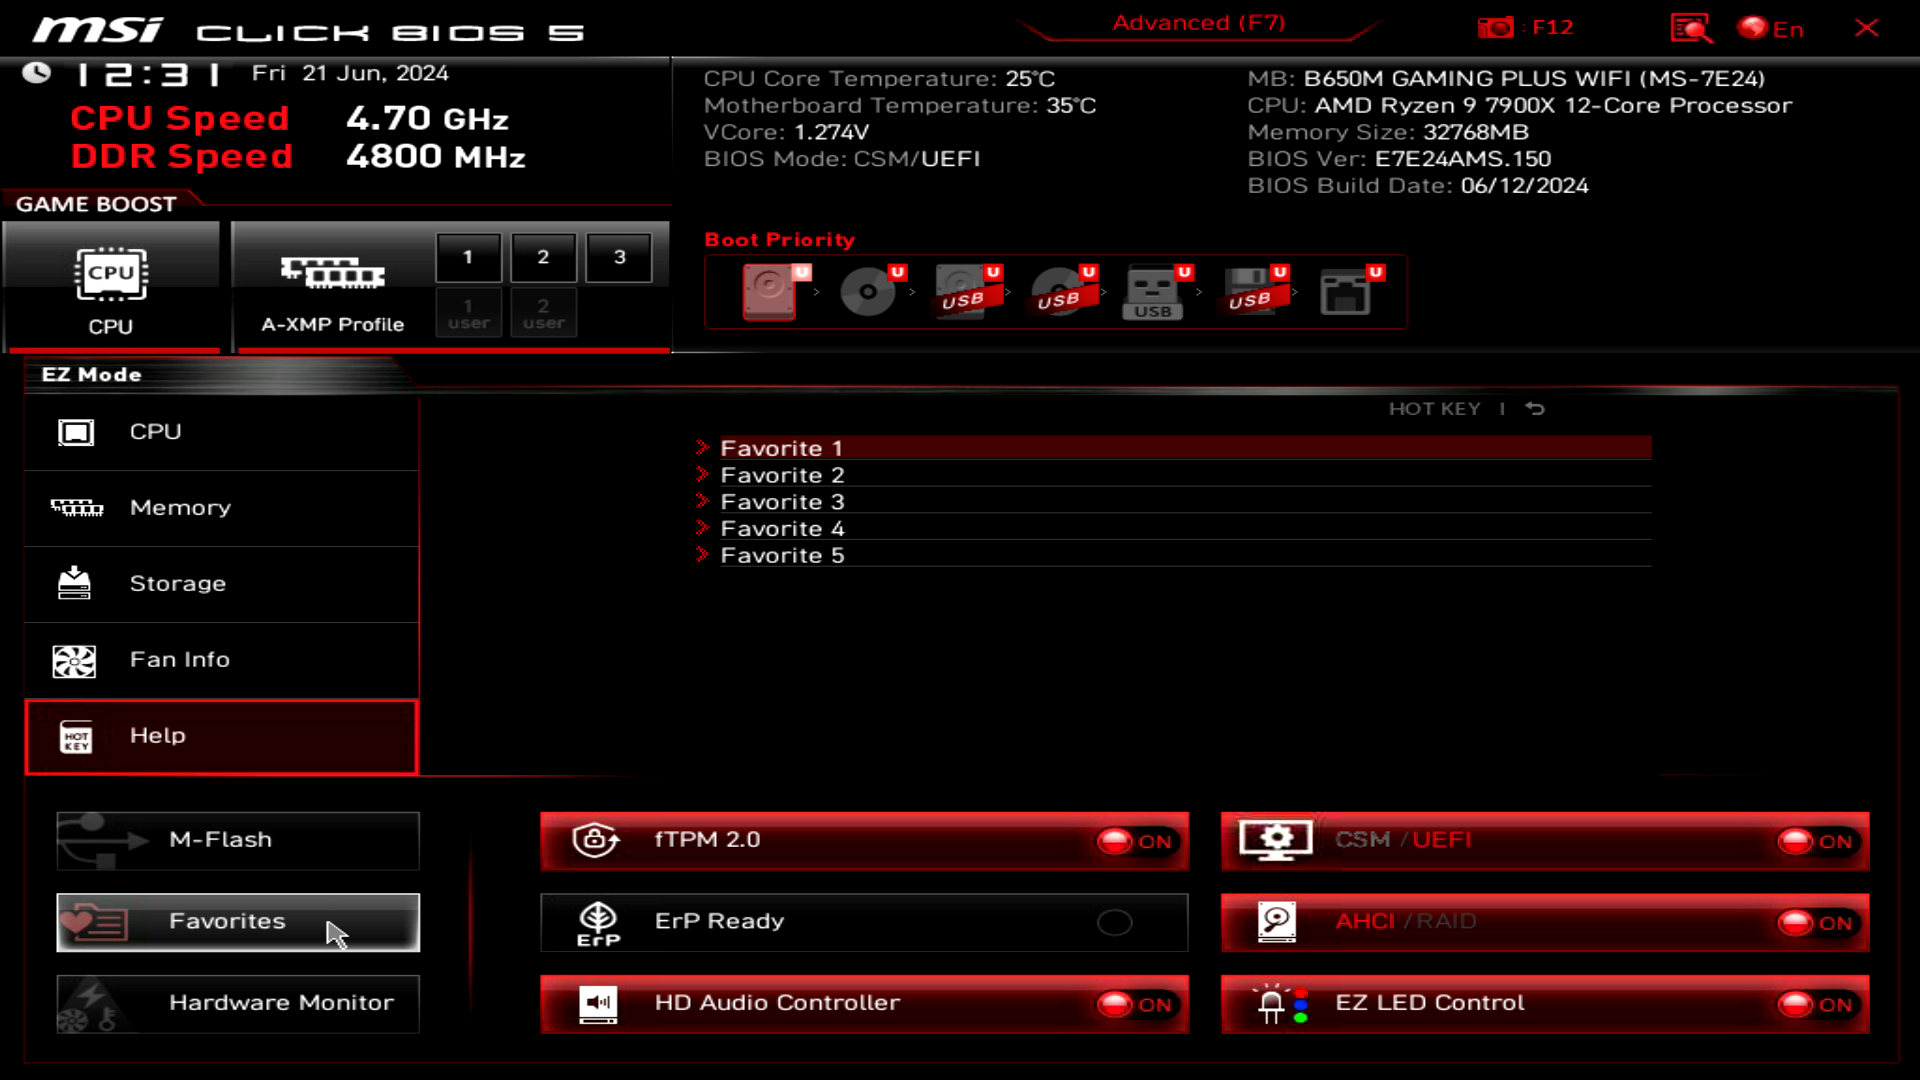Click the VCore 1.274V reading
Screen dimensions: 1920x1080
pyautogui.click(x=786, y=132)
